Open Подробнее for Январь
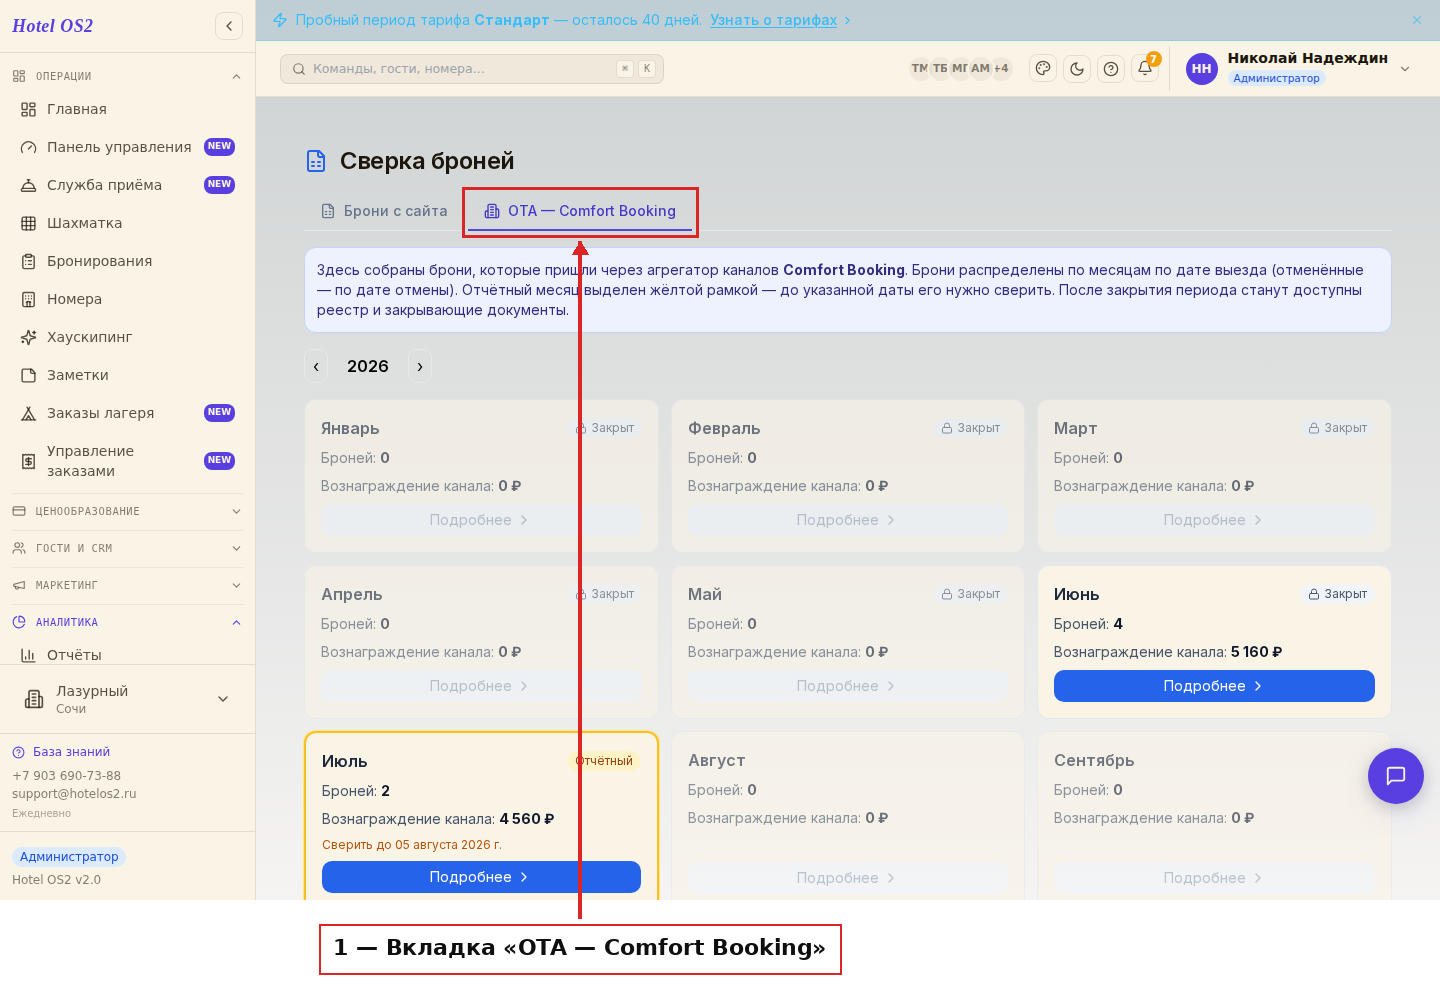 coord(481,520)
